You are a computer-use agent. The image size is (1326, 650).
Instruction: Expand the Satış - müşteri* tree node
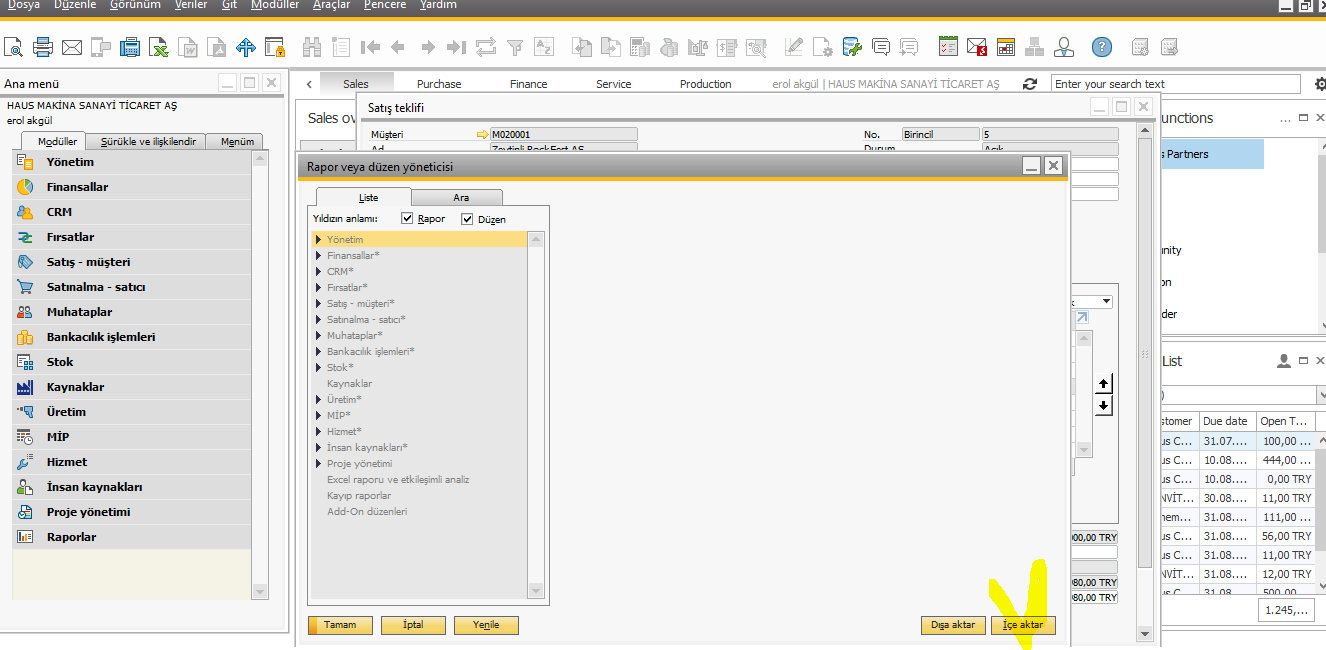318,304
